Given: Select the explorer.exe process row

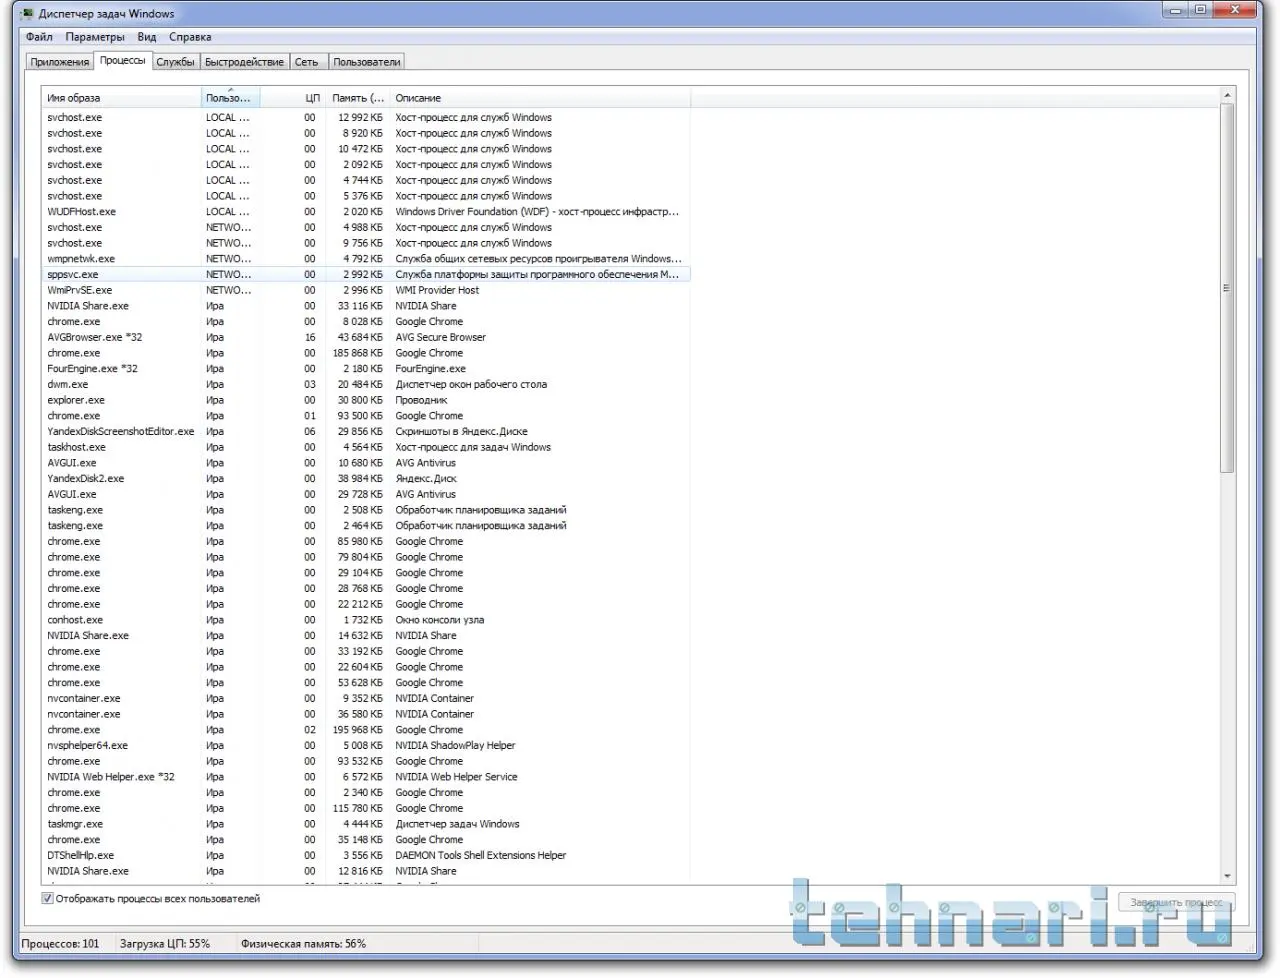Looking at the screenshot, I should (366, 400).
